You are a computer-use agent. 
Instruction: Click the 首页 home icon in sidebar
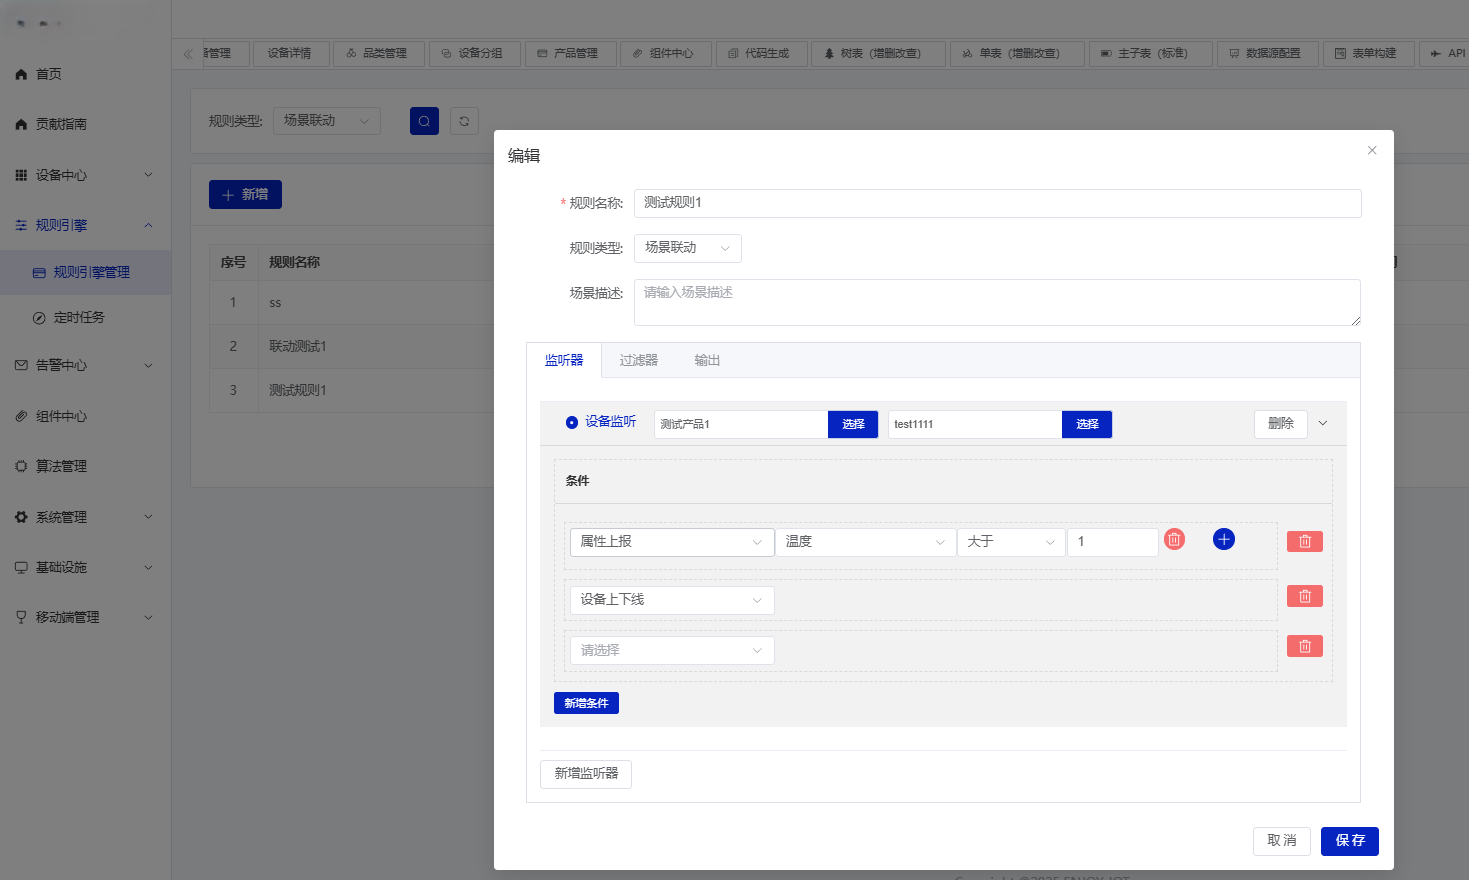tap(21, 74)
